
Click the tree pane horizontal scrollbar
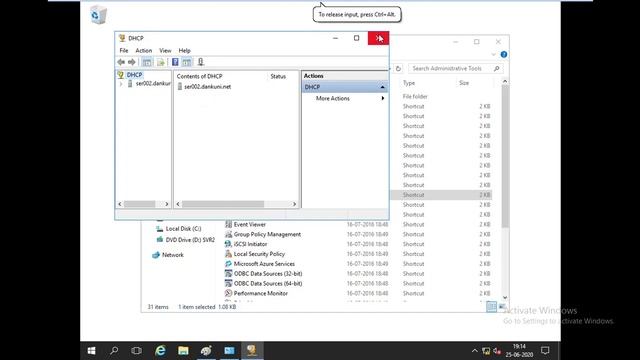(x=139, y=204)
